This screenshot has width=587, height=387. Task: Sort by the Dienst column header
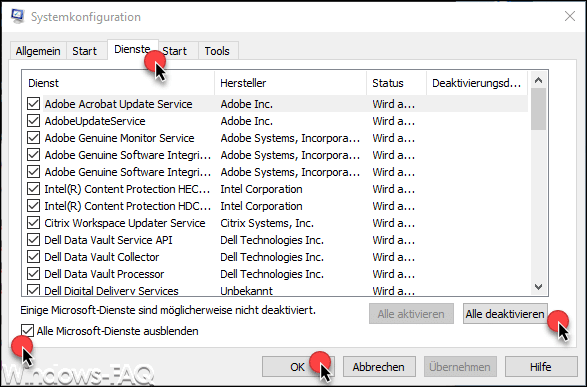pyautogui.click(x=118, y=83)
